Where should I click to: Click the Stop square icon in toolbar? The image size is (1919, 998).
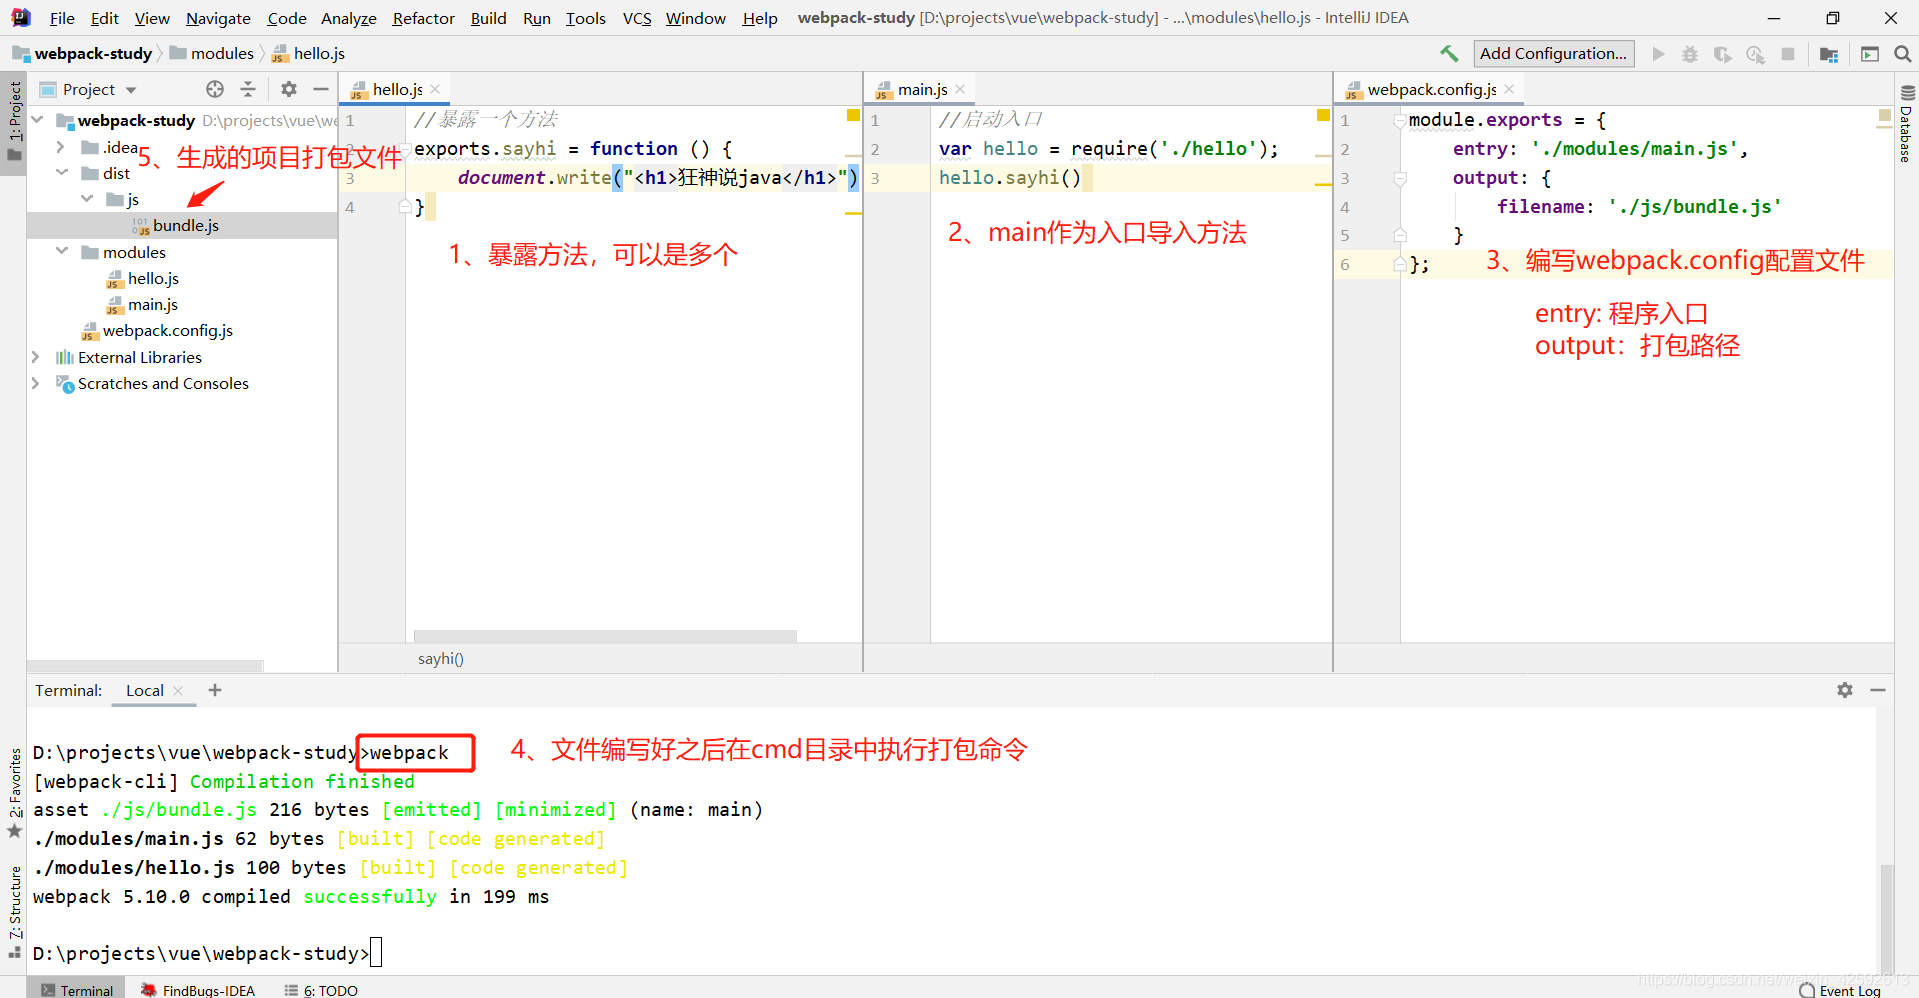(x=1788, y=54)
